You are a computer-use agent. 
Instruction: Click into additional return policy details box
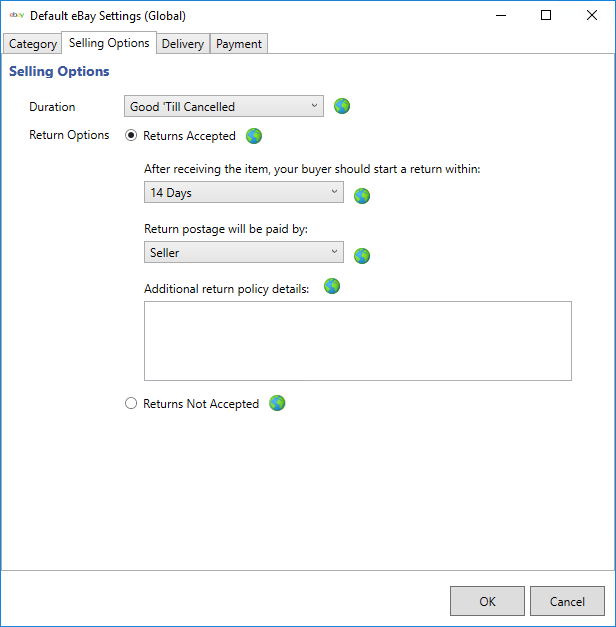point(357,340)
